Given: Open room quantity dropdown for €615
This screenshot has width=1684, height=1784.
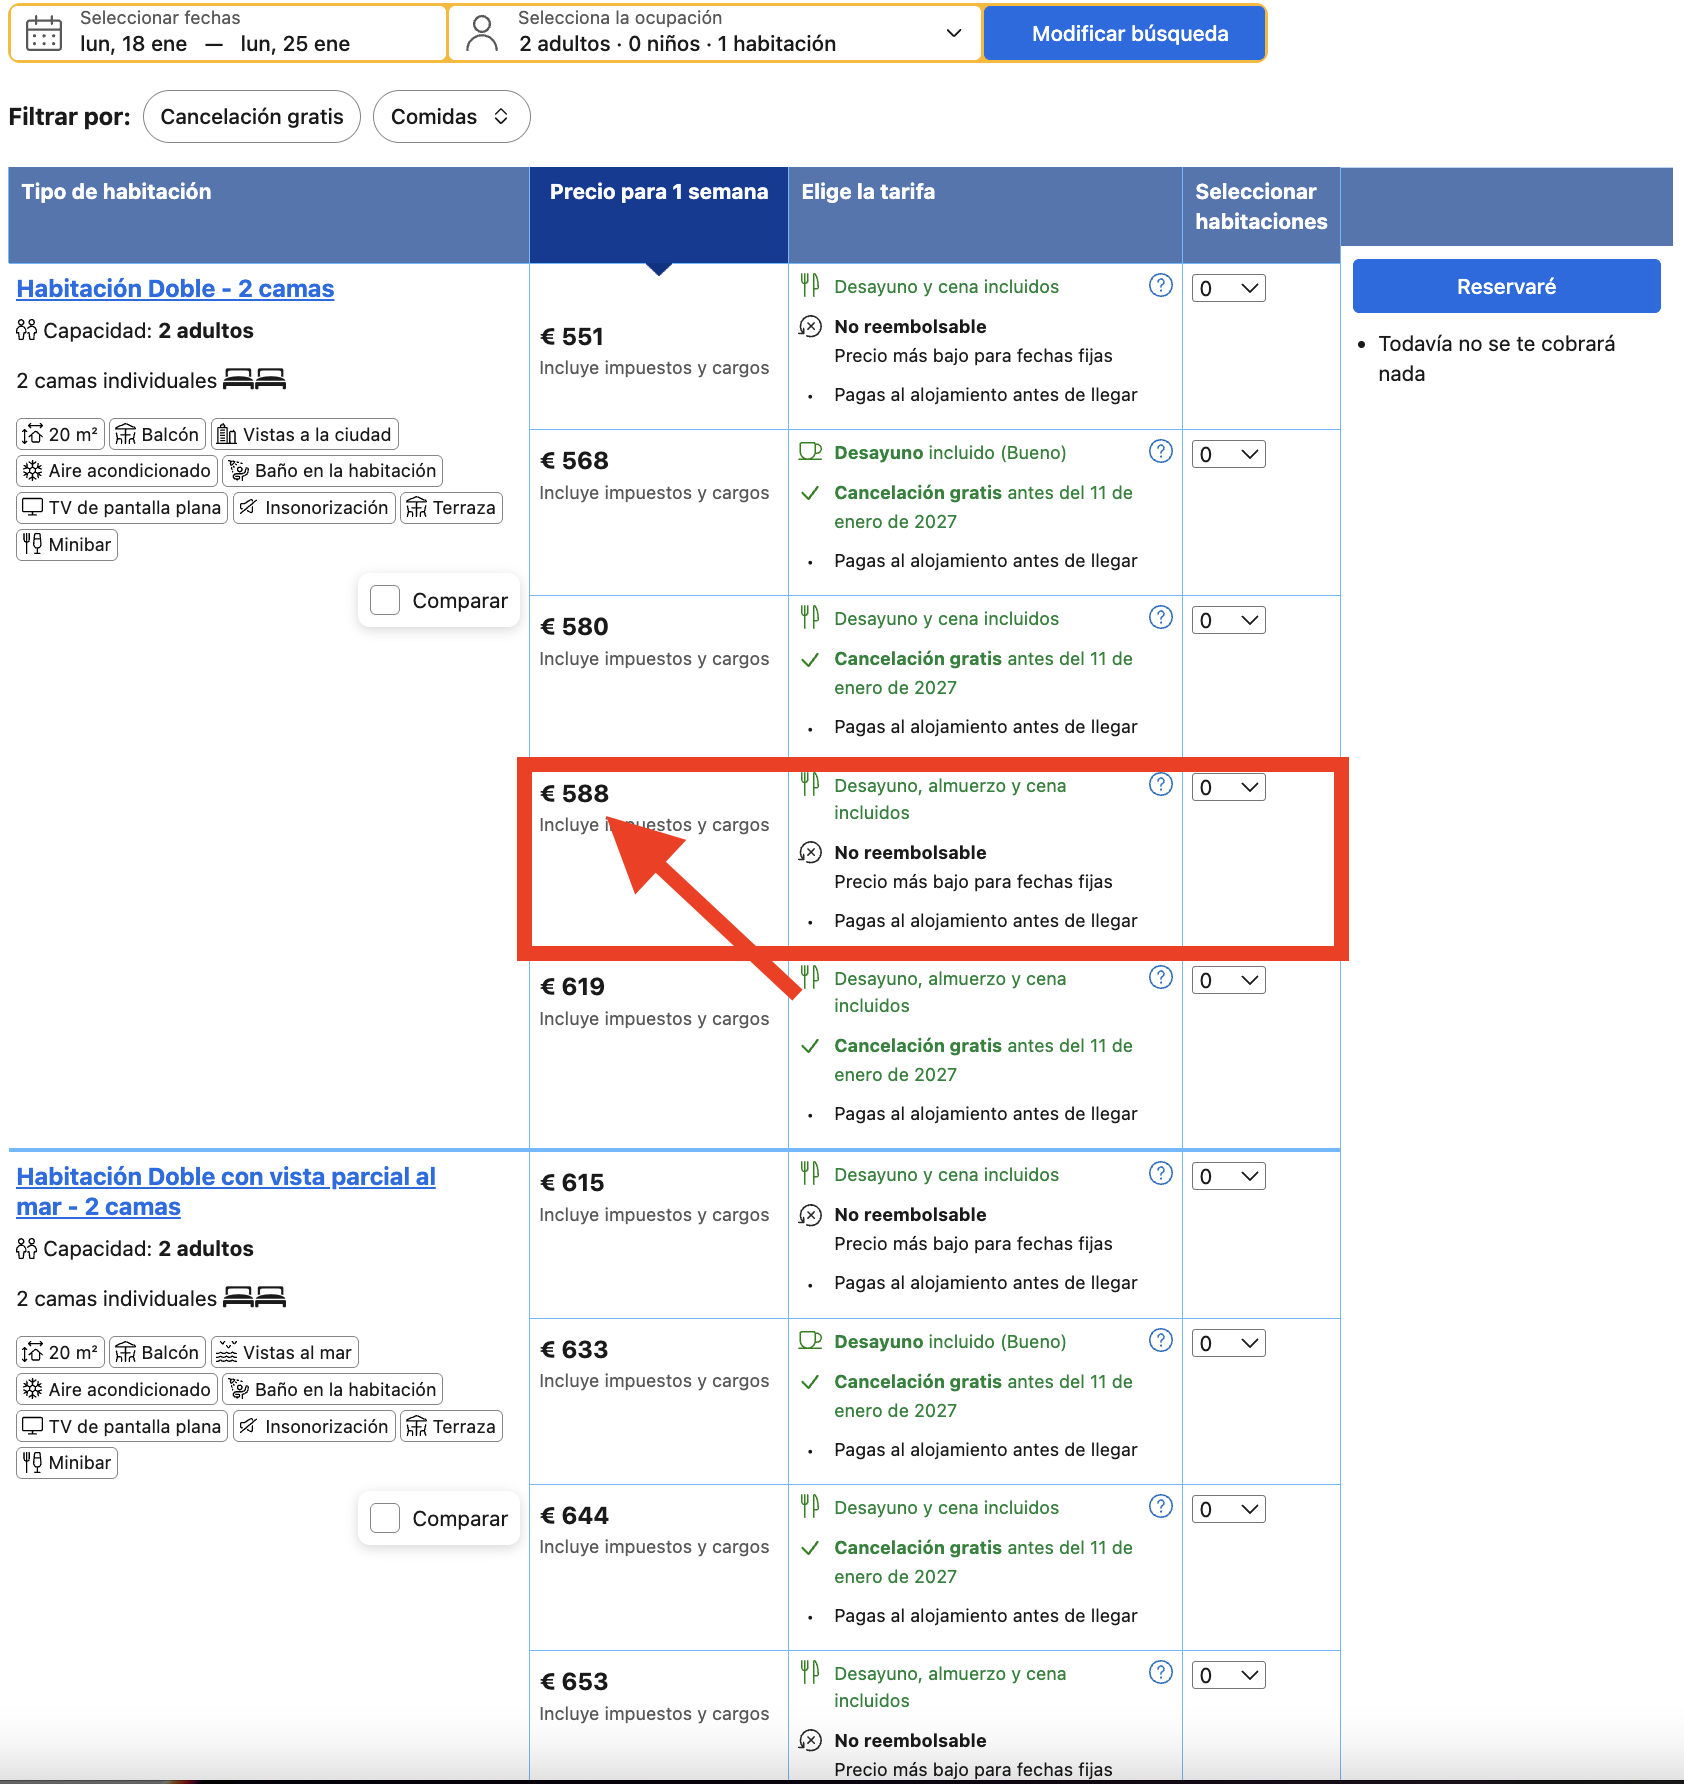Looking at the screenshot, I should pyautogui.click(x=1228, y=1176).
